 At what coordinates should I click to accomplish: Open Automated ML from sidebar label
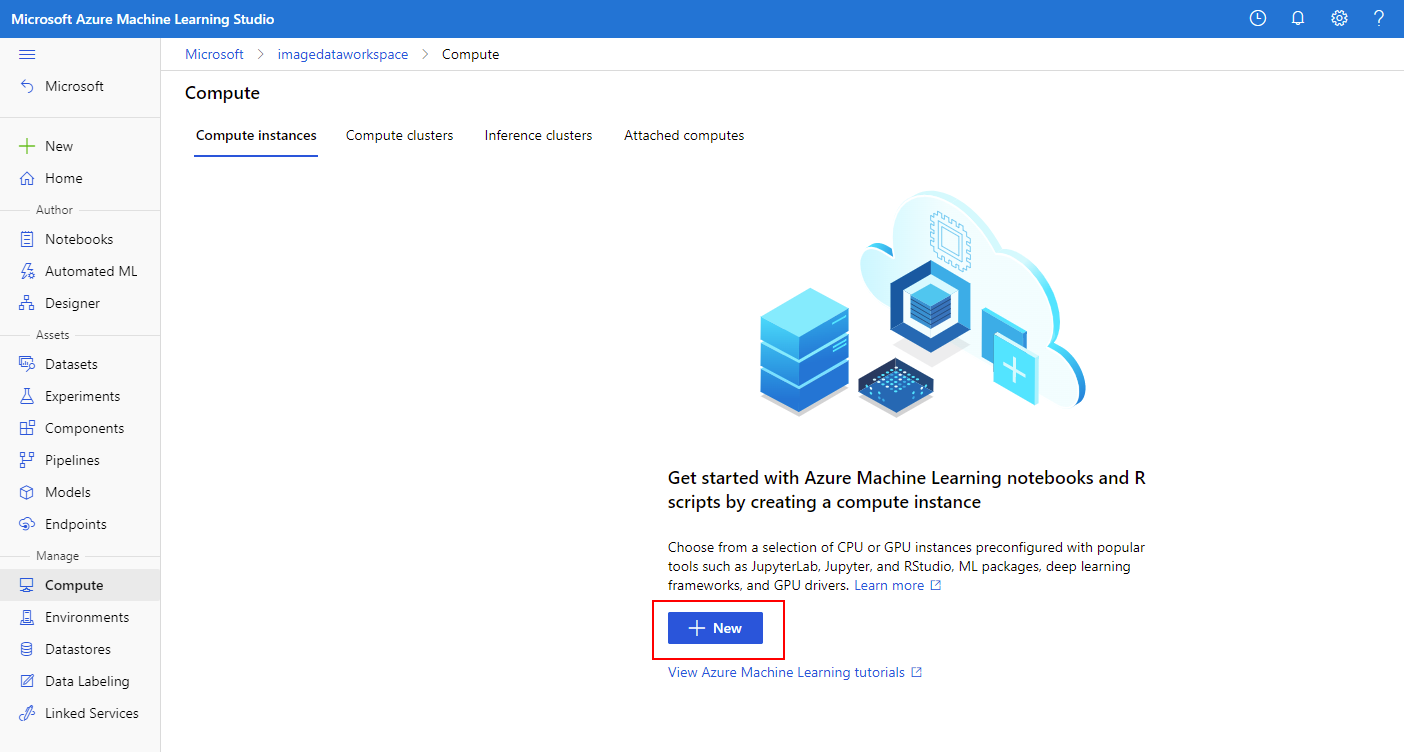91,271
